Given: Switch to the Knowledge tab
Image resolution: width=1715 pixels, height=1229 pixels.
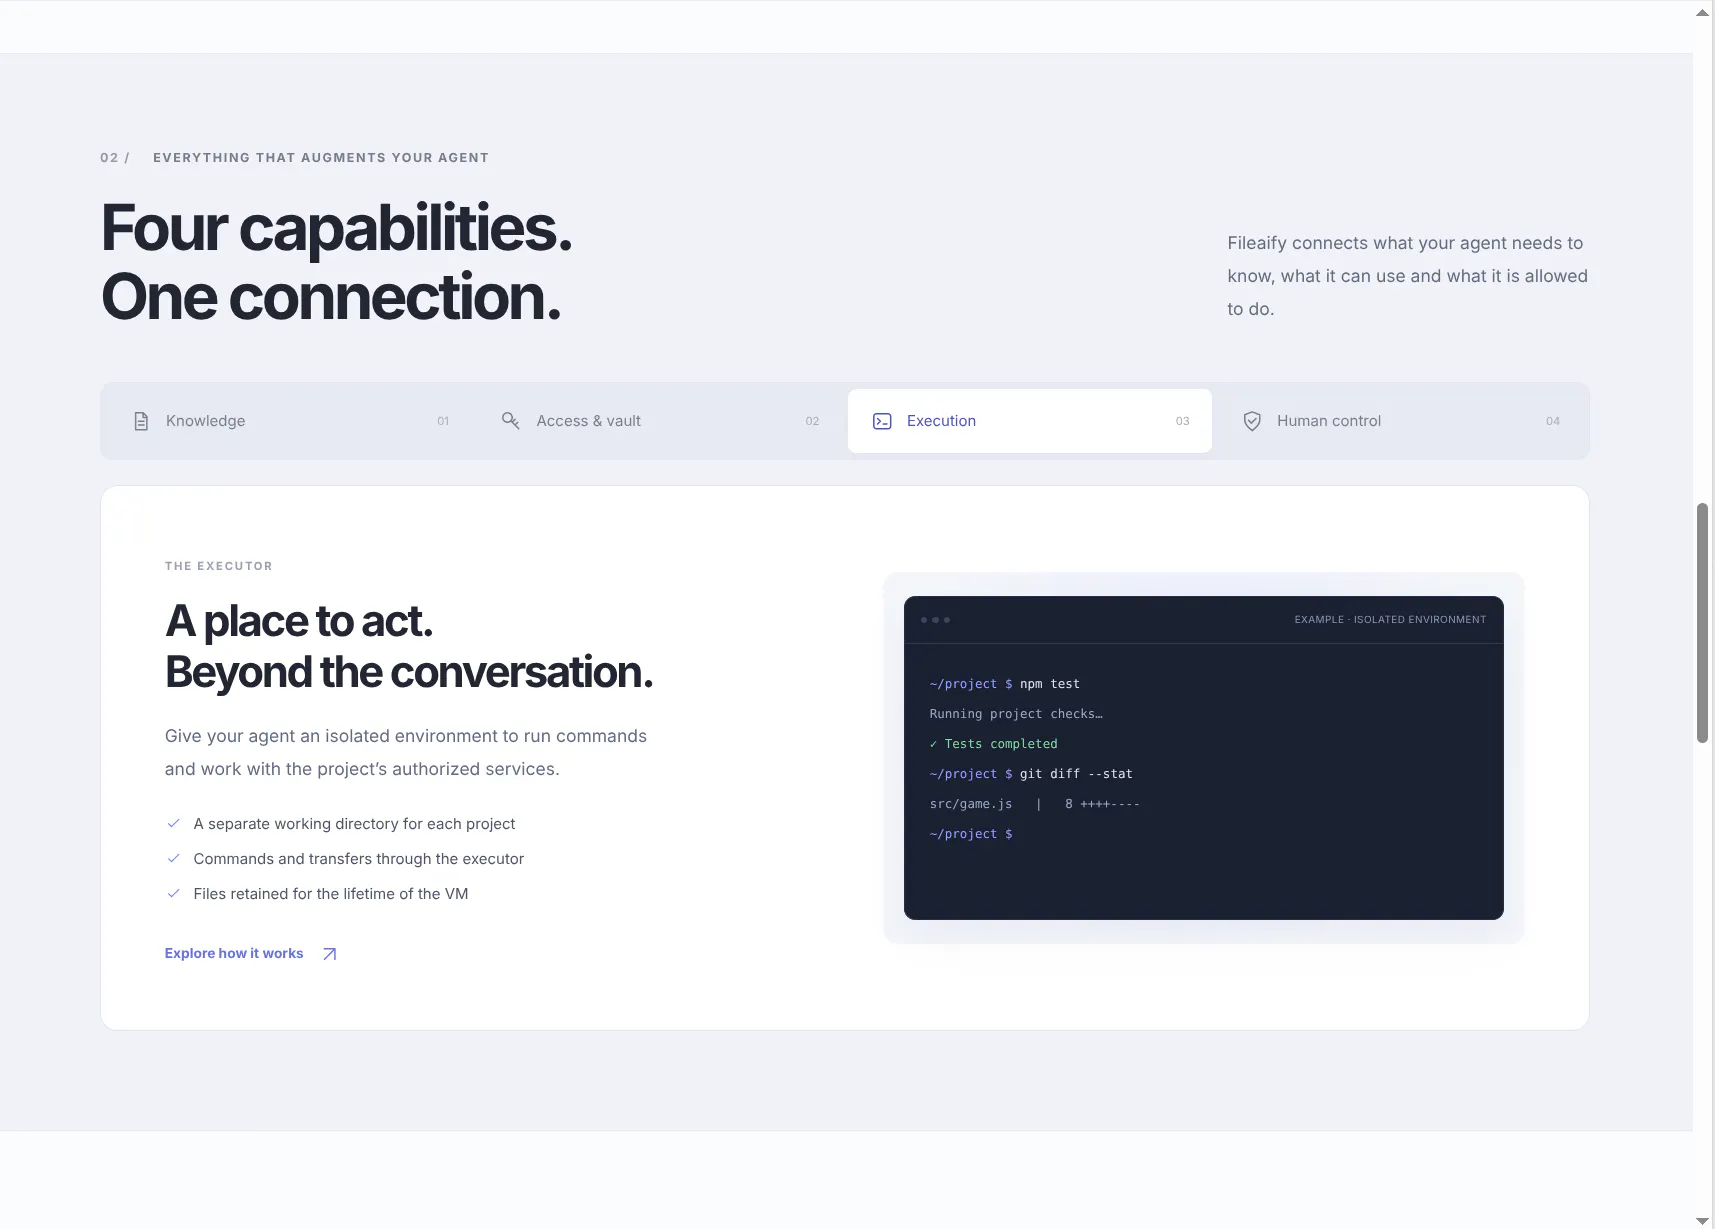Looking at the screenshot, I should (x=291, y=421).
